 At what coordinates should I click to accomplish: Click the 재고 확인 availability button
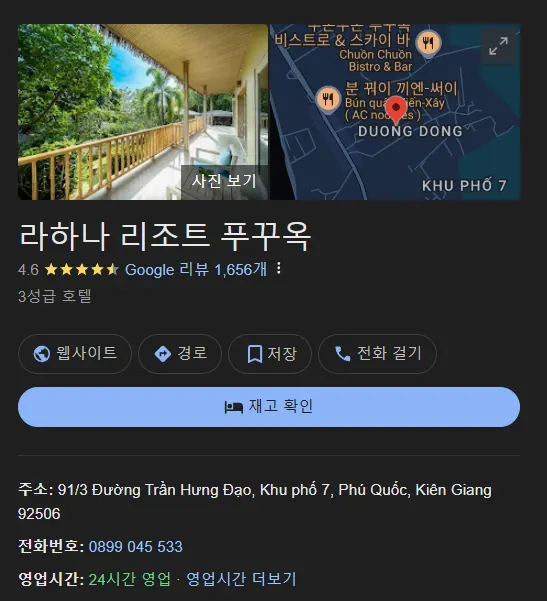(269, 407)
